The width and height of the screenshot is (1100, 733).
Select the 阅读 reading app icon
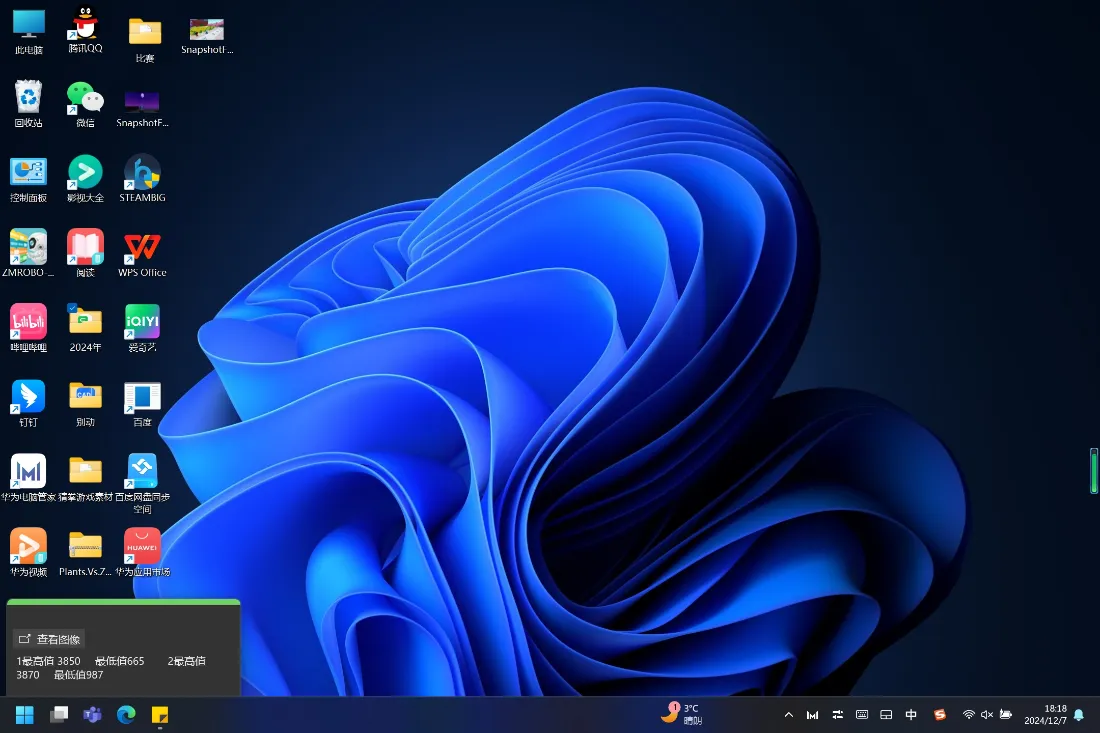86,253
